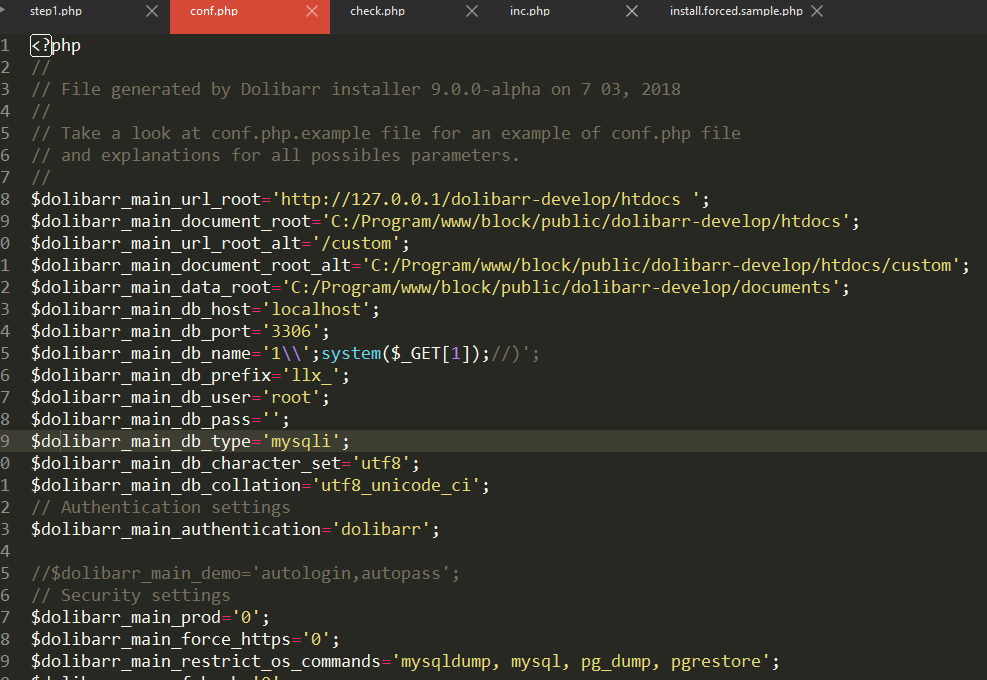Click the $dolibarr_main_document_root_alt variable
This screenshot has height=680, width=987.
[x=191, y=266]
